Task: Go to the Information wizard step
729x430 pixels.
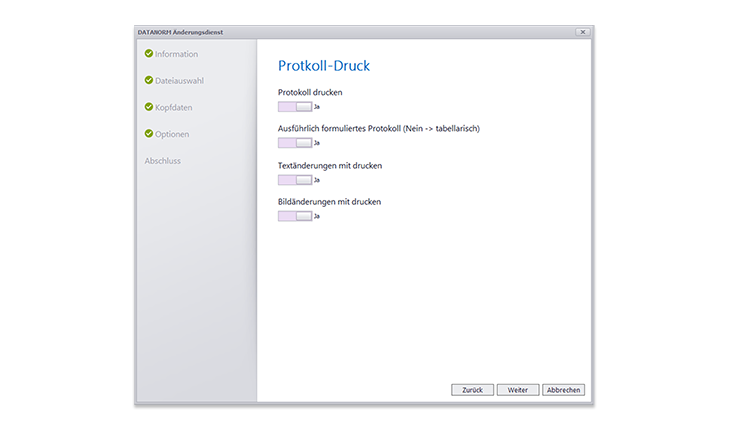Action: (176, 54)
